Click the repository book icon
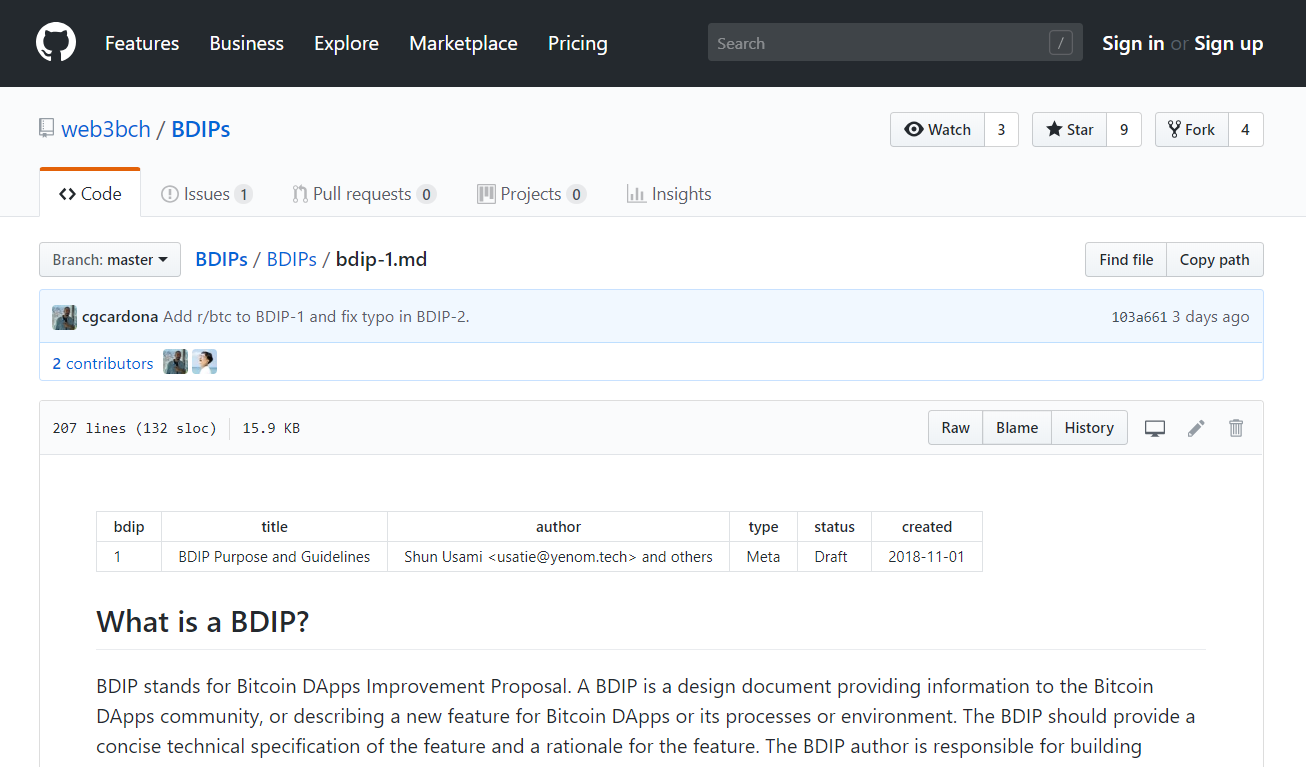The image size is (1306, 767). (46, 128)
